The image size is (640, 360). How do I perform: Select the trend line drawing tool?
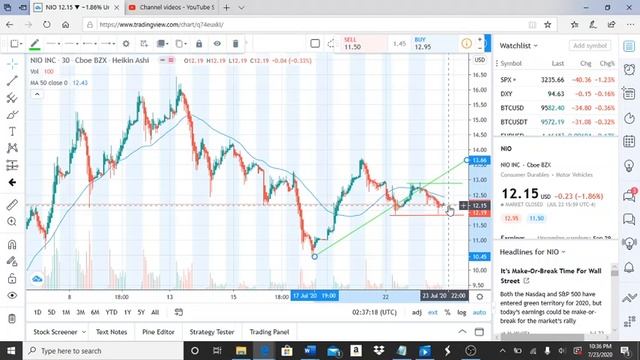coord(12,80)
